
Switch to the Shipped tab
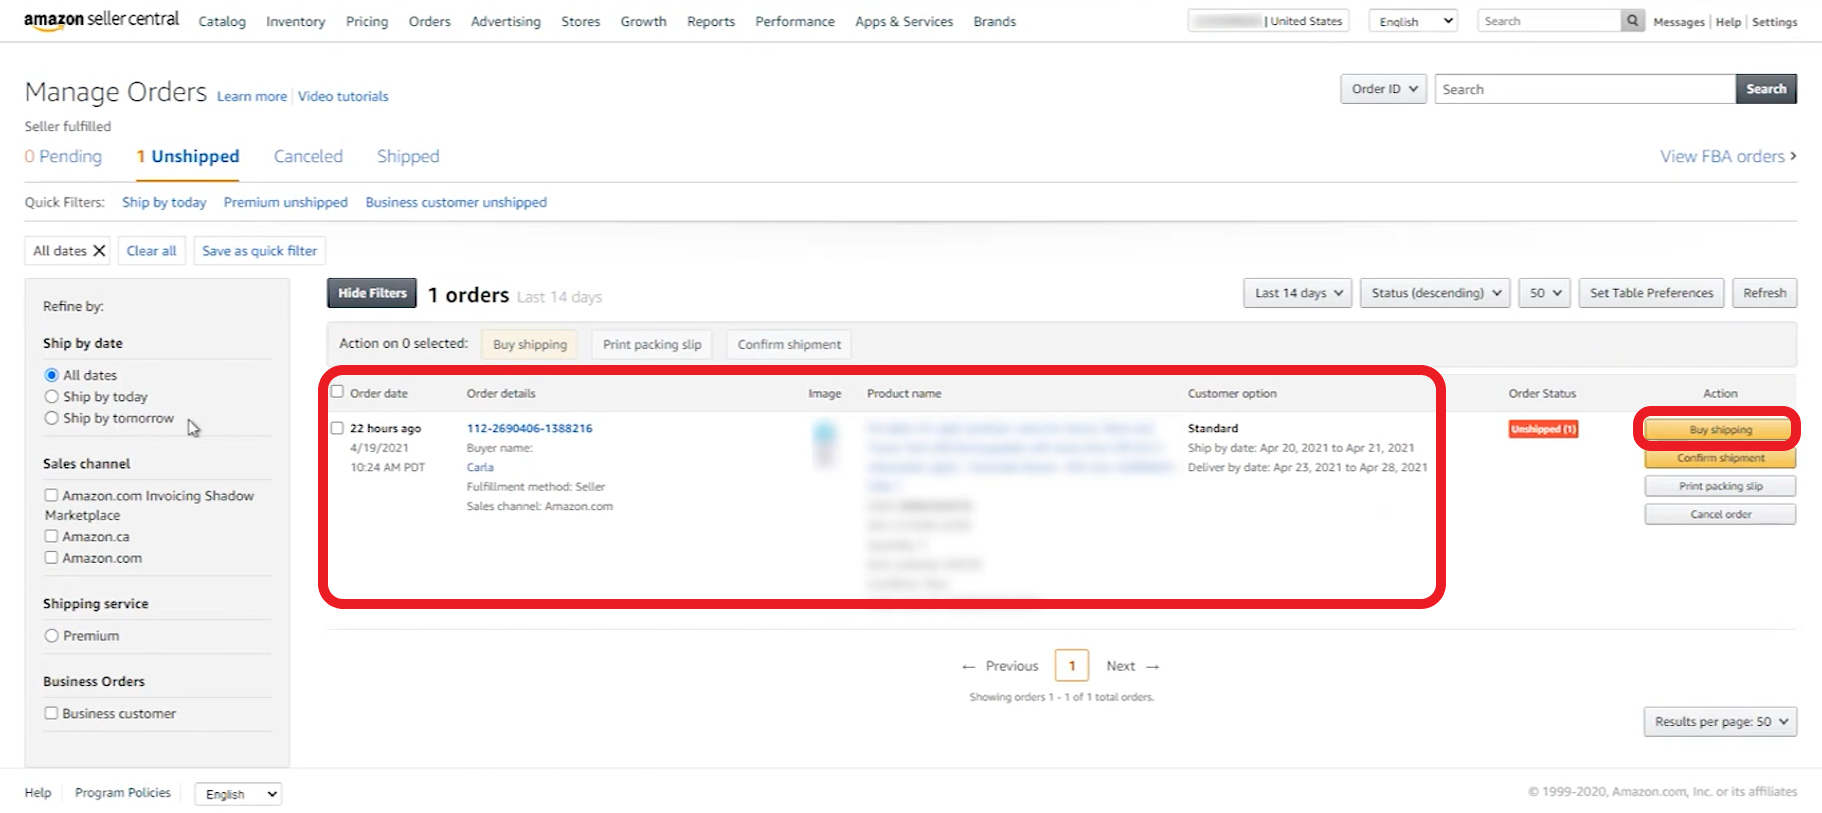pos(408,157)
